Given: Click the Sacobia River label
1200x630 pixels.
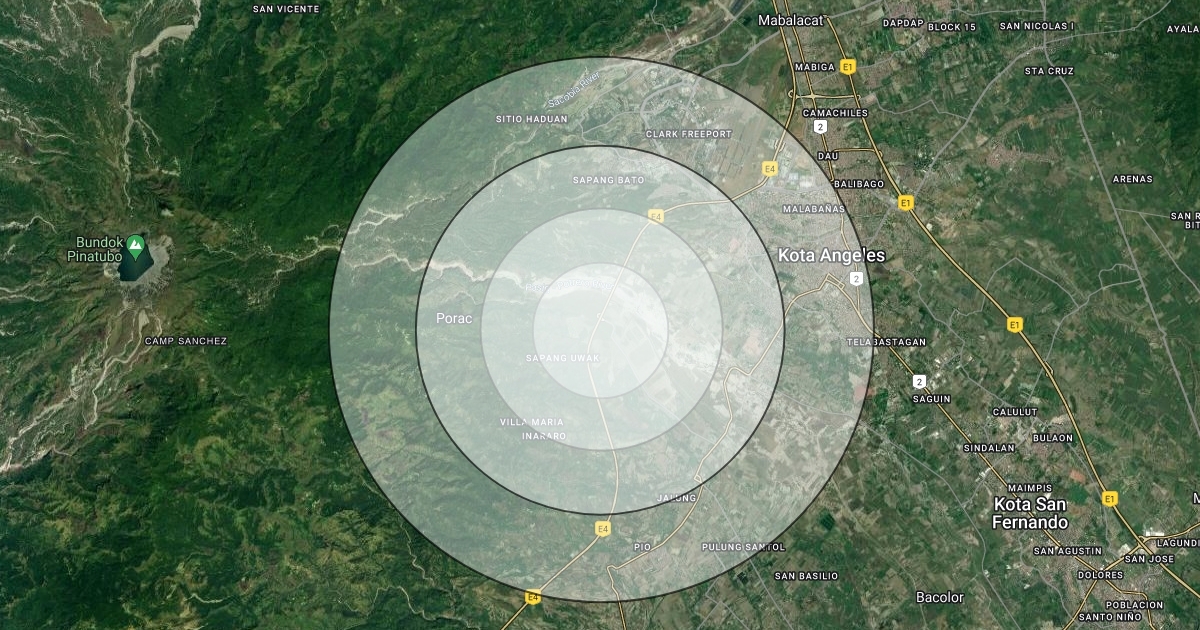Looking at the screenshot, I should 573,91.
